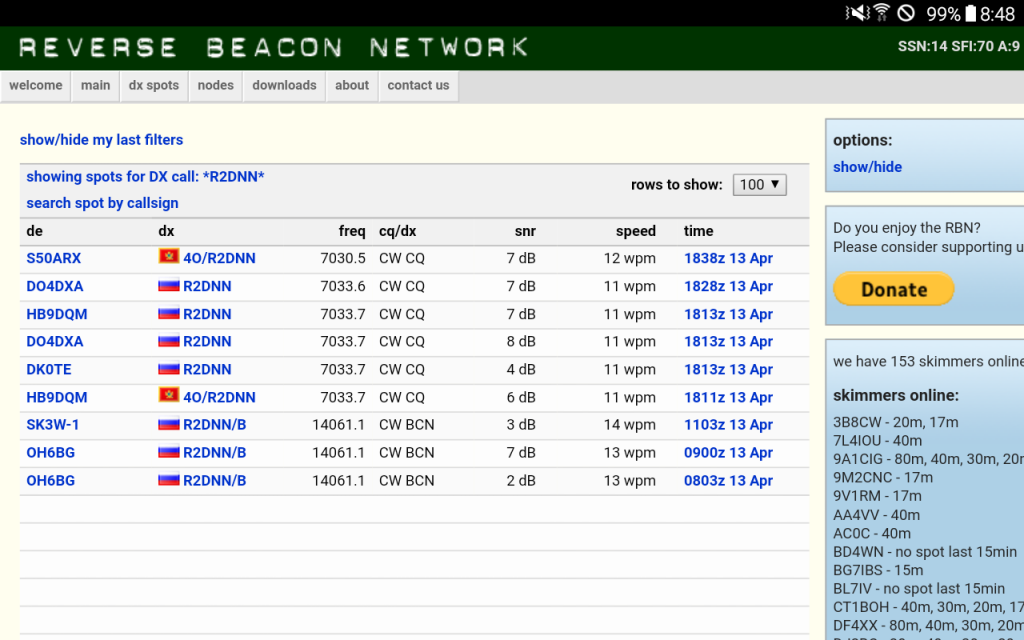Click the 12 wpm speed value
This screenshot has width=1024, height=640.
(630, 258)
